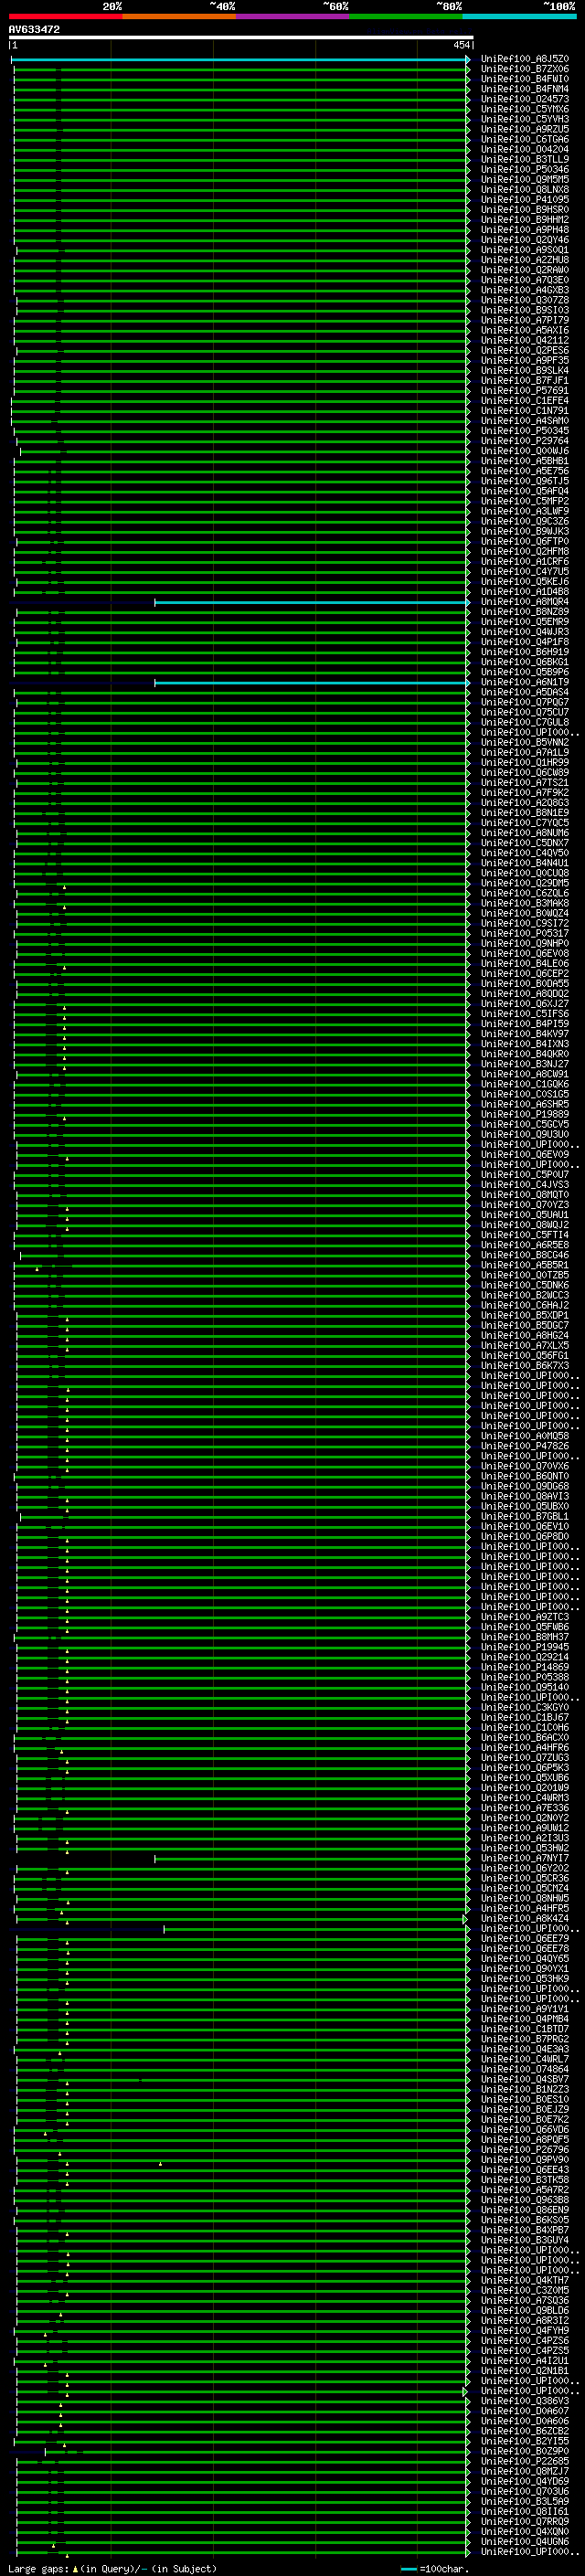Screen dimensions: 585x2576
Task: Click the short cyan bar for UniRef100_A8MQR4
Action: pyautogui.click(x=312, y=602)
